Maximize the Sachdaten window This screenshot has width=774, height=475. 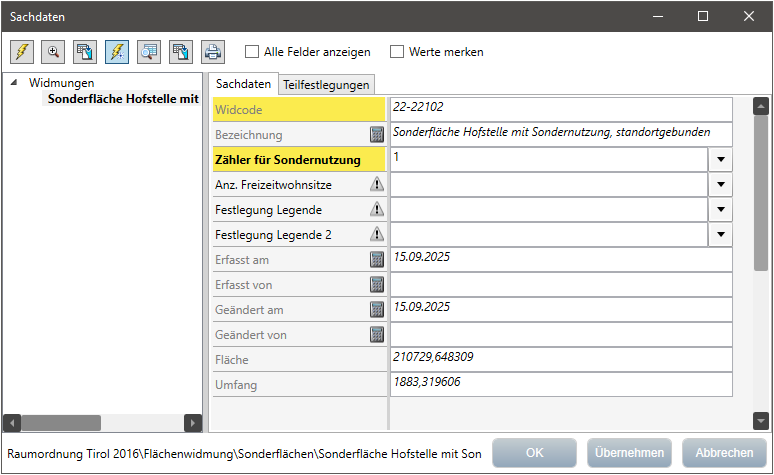(x=703, y=16)
